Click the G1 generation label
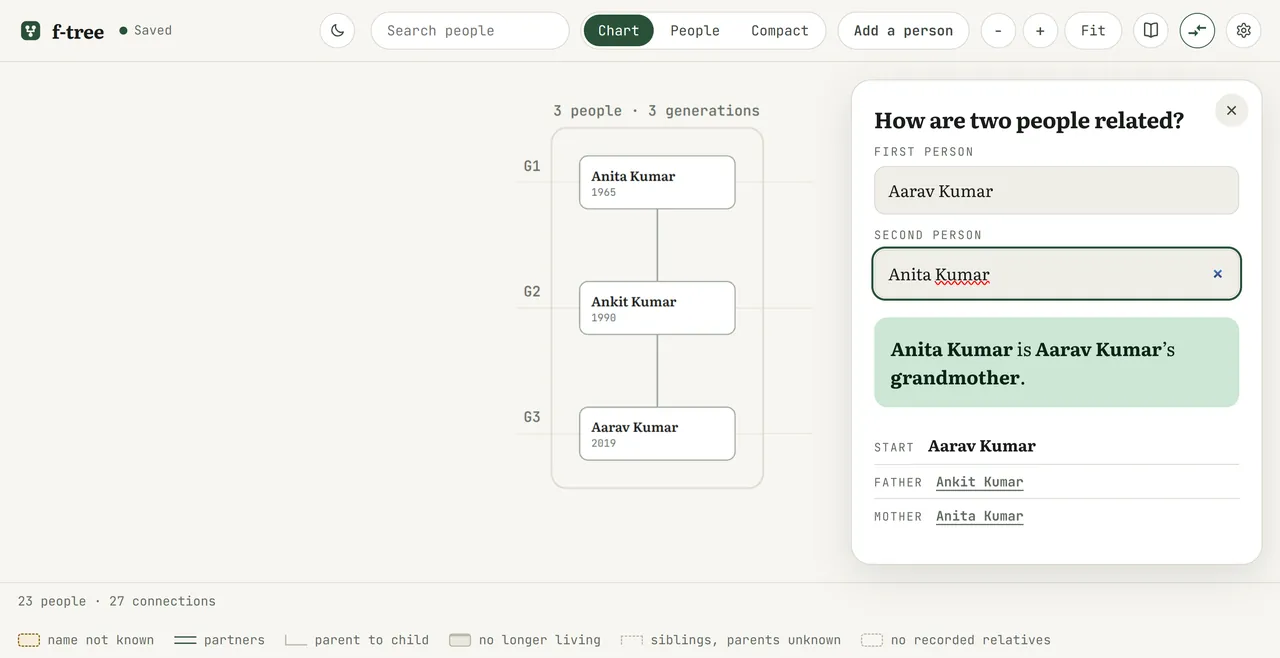Image resolution: width=1280 pixels, height=658 pixels. click(532, 166)
